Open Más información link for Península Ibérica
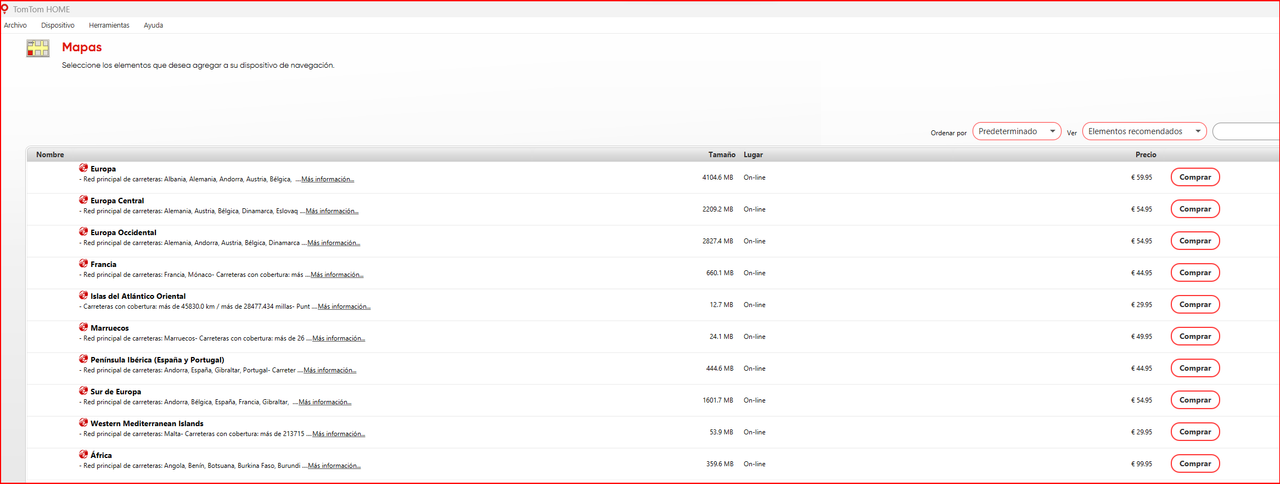 pos(330,370)
